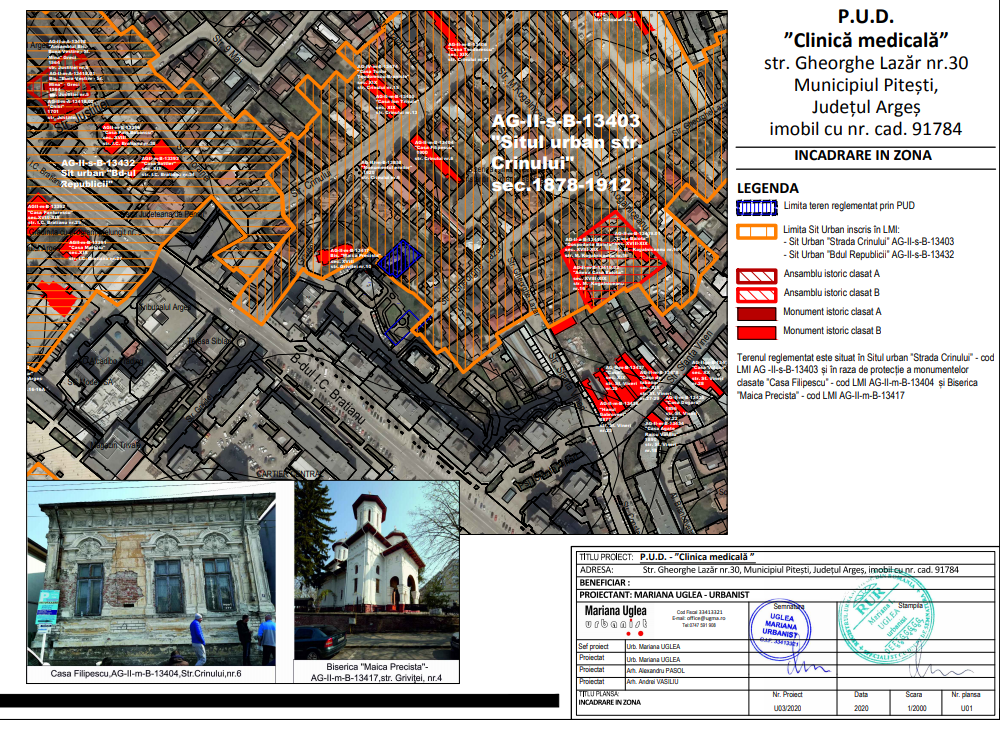Pick the Monument istoric clasat A swatch
Screen dimensions: 1008x730
pos(756,313)
